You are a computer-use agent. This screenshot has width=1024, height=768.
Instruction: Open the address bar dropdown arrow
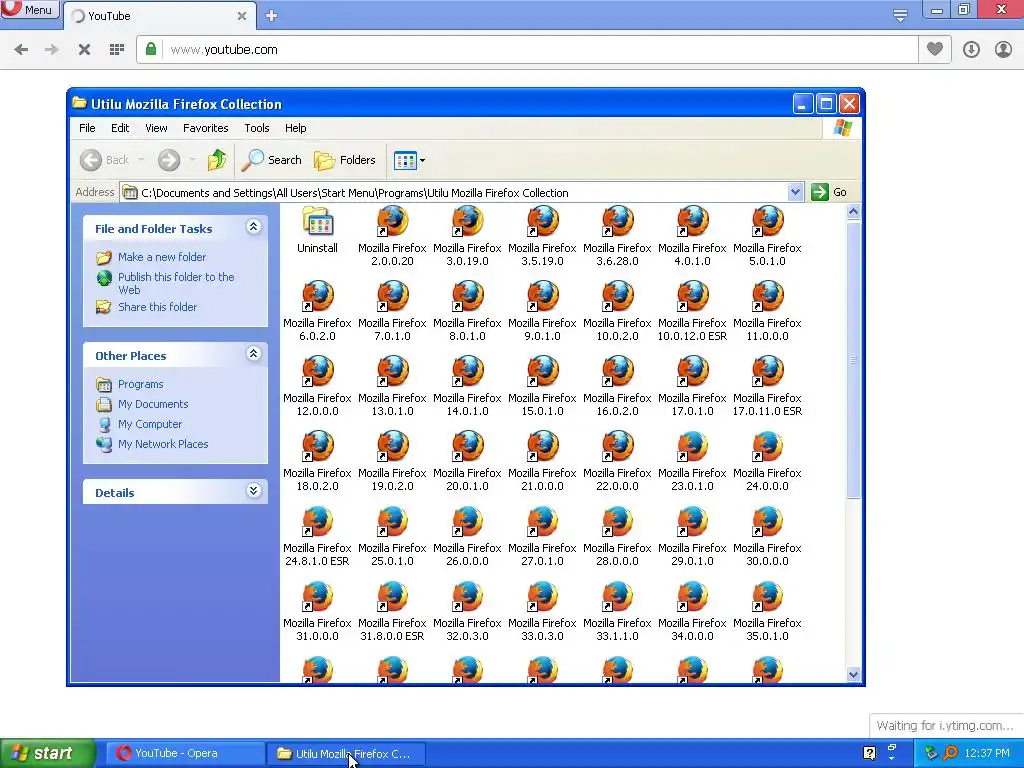[795, 192]
